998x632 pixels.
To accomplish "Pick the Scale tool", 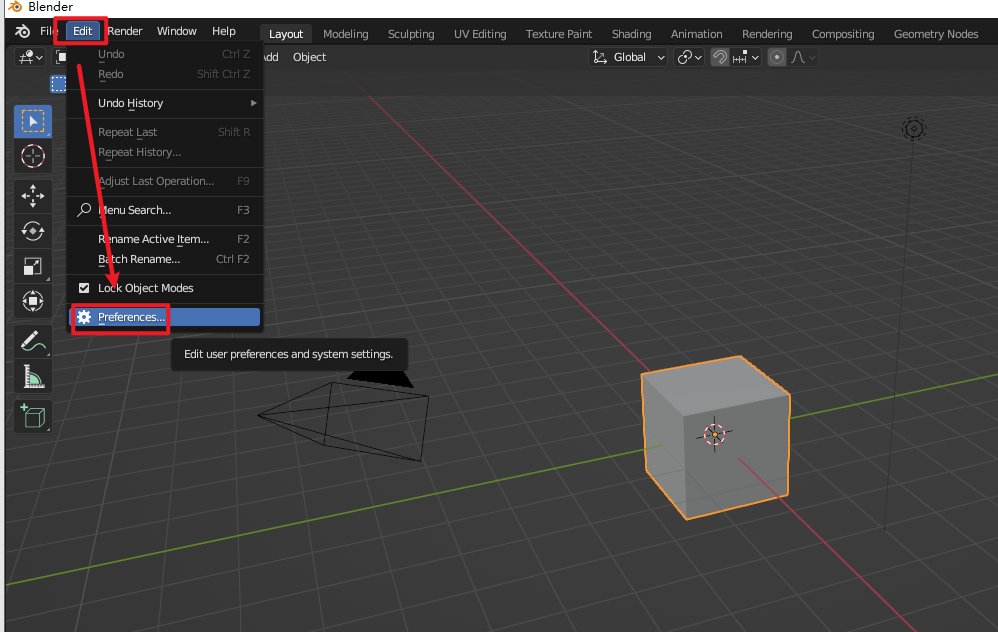I will tap(33, 266).
